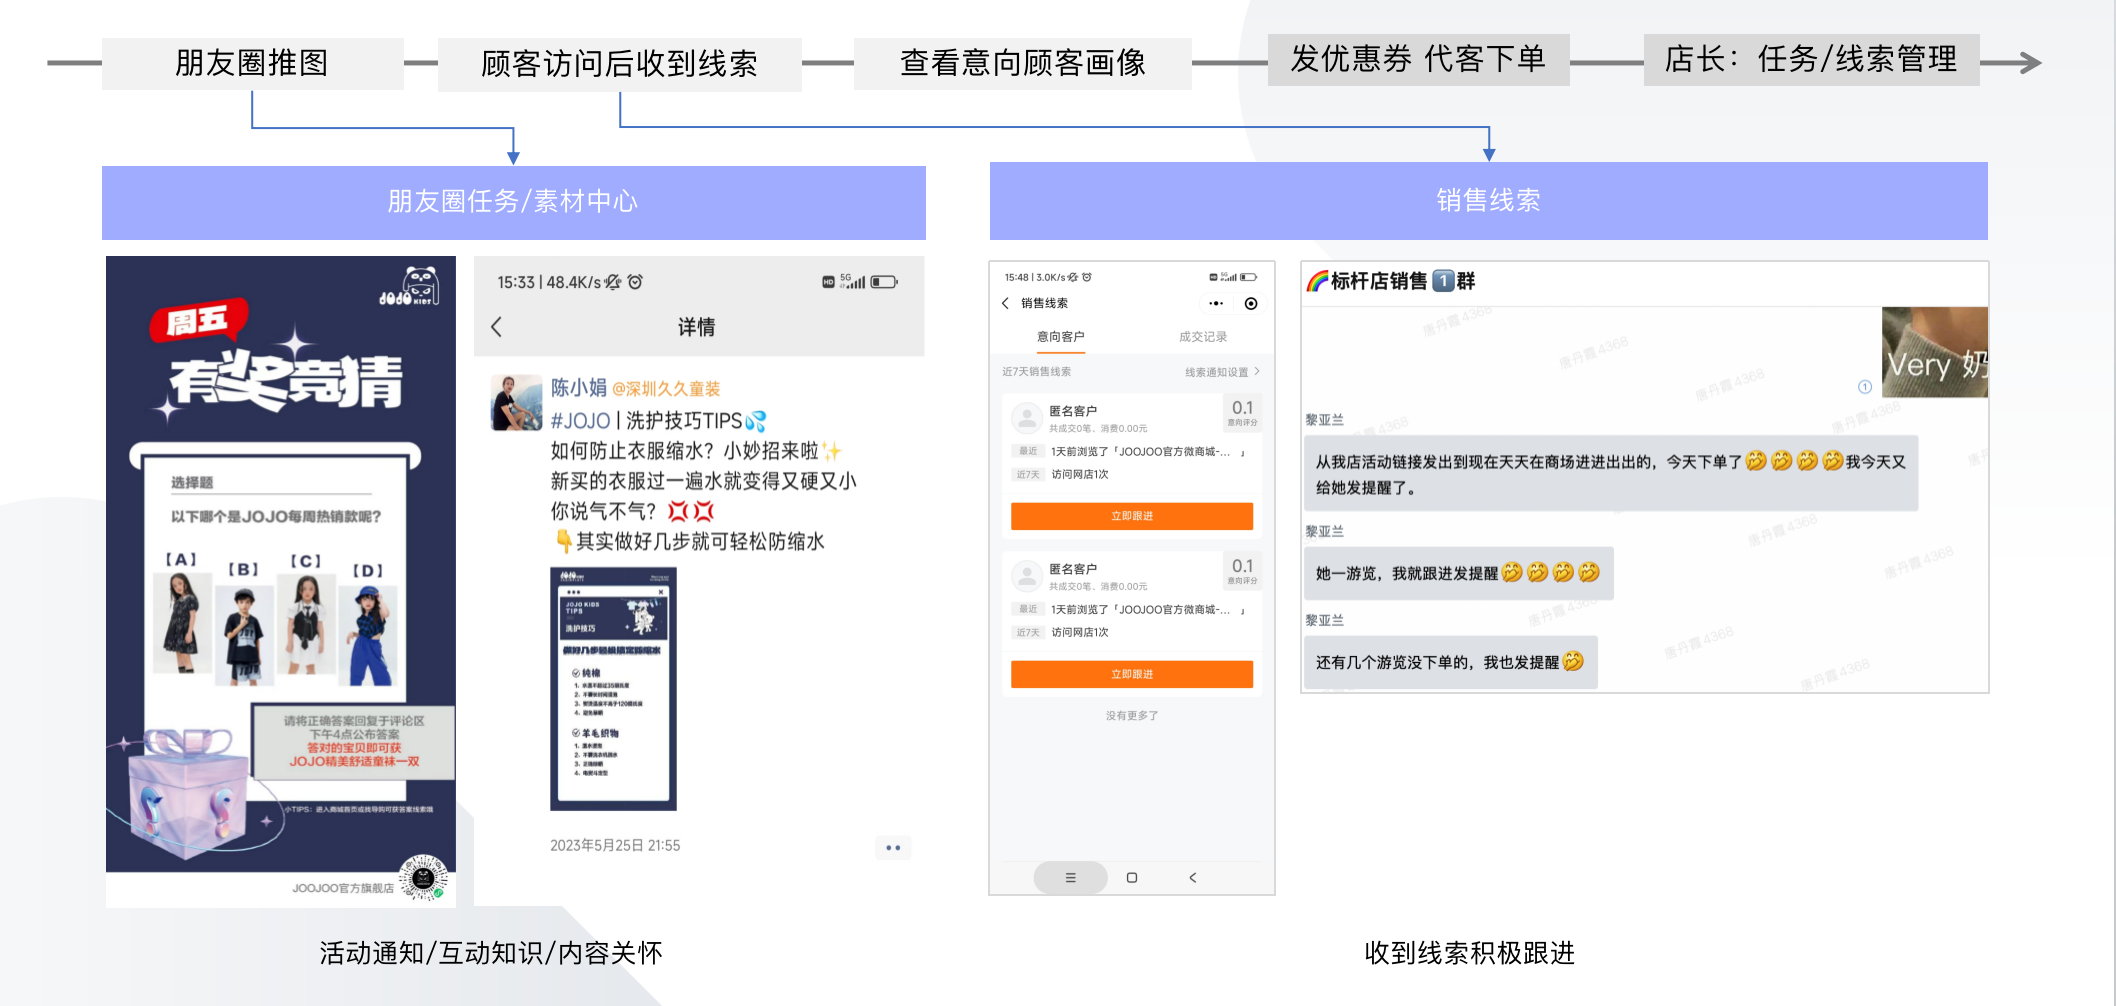The height and width of the screenshot is (1006, 2116).
Task: Click lower 立即跟进 orange button
Action: click(x=1132, y=674)
